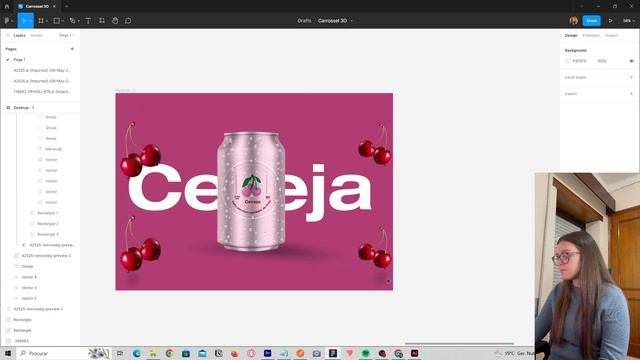Screen dimensions: 640x360
Task: Open shape tools dropdown
Action: 62,21
